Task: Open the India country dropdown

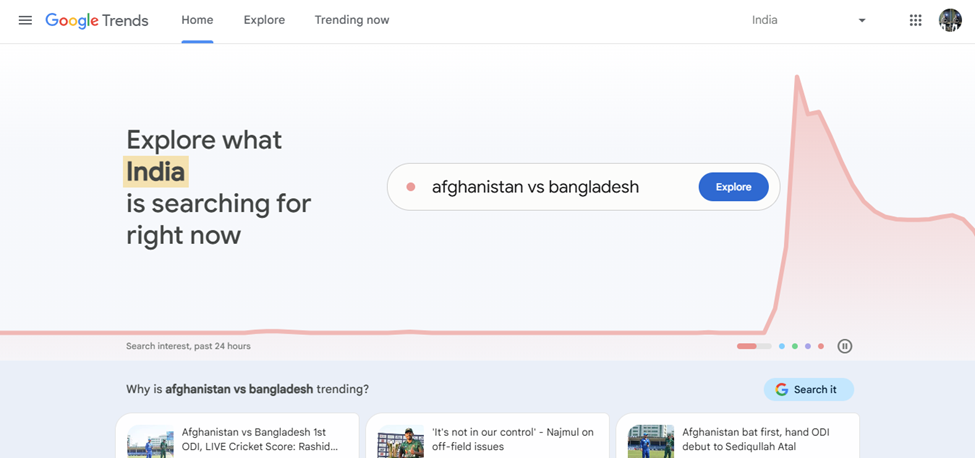Action: [x=808, y=20]
